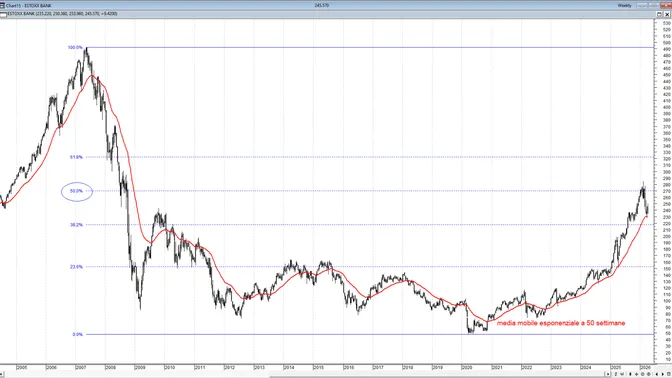Viewport: 672px width, 378px height.
Task: Click the 2017 year label on time axis
Action: point(378,367)
